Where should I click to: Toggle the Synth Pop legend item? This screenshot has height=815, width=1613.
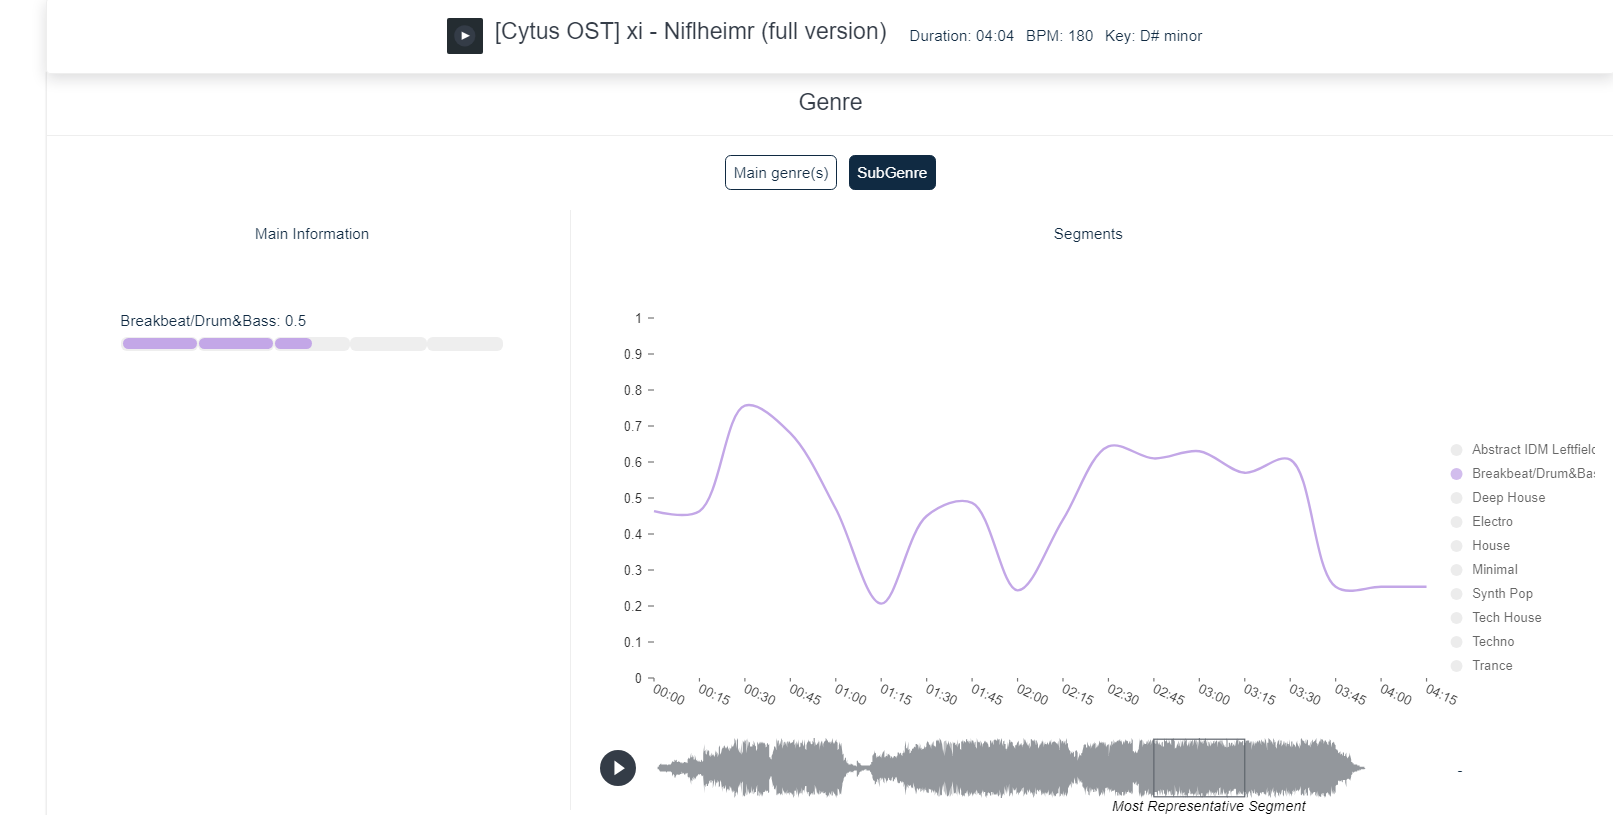click(1501, 594)
